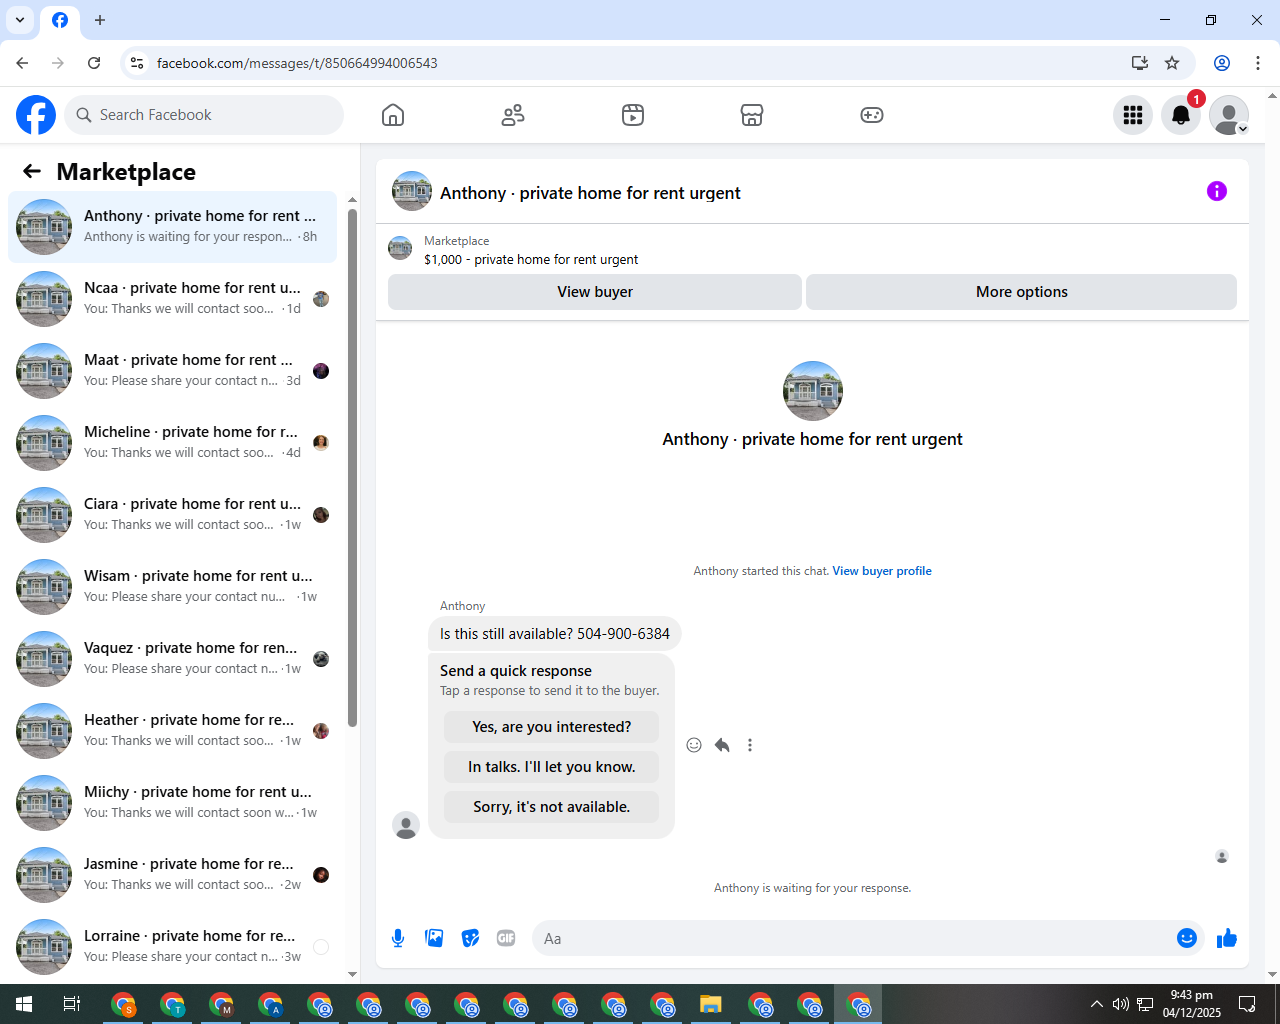
Task: Open Facebook Home icon
Action: coord(393,115)
